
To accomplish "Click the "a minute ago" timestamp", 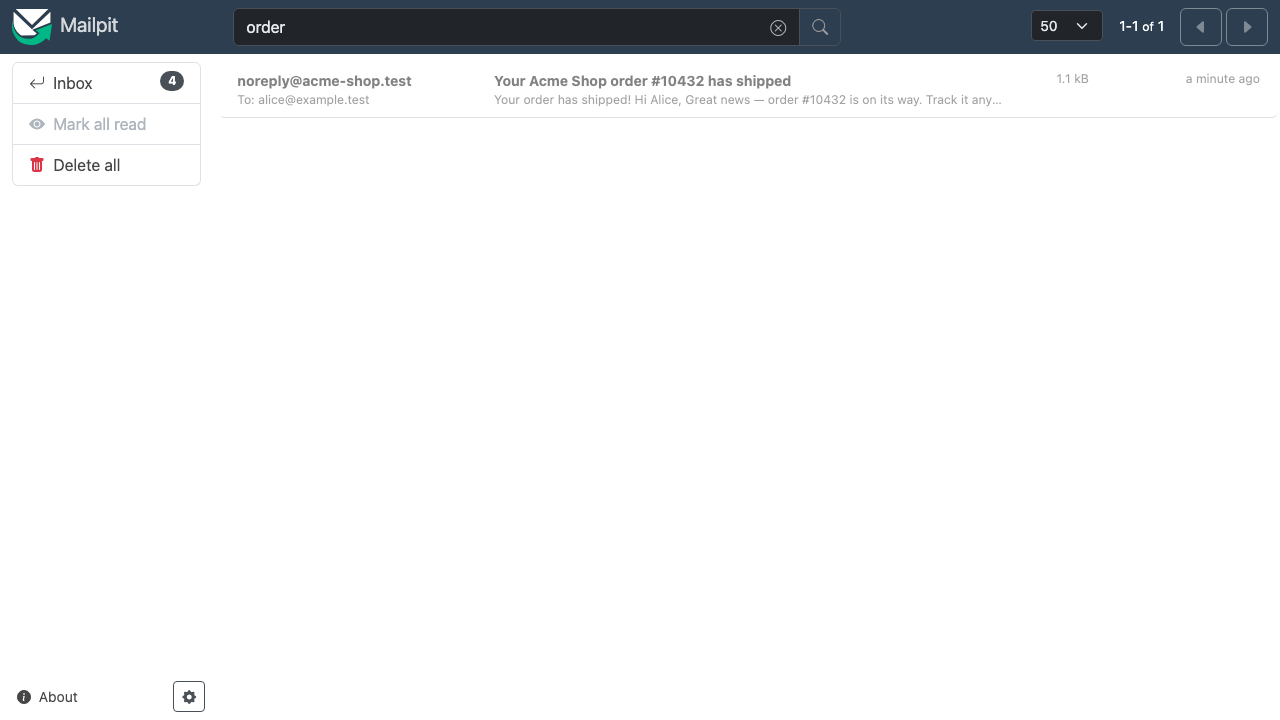I will pyautogui.click(x=1222, y=79).
